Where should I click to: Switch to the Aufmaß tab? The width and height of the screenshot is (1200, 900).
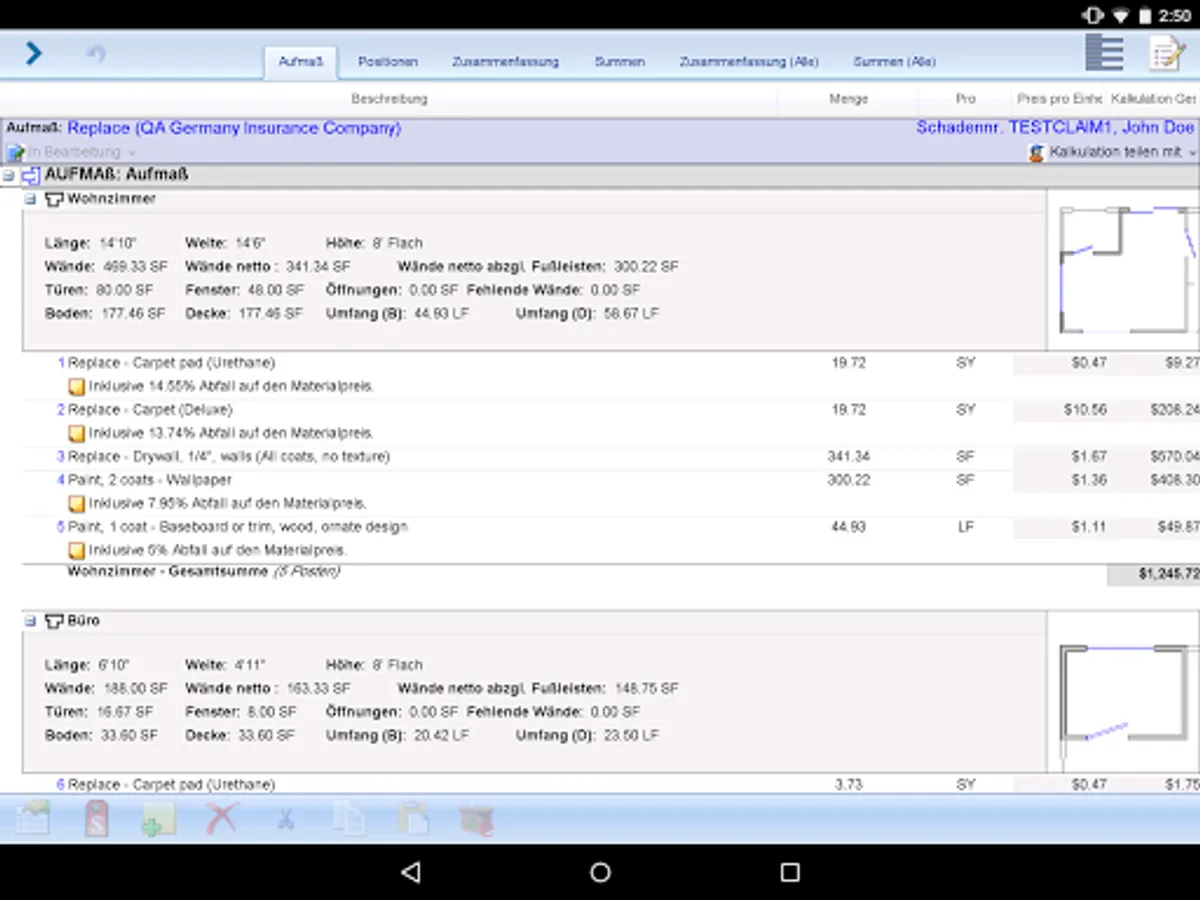[301, 62]
